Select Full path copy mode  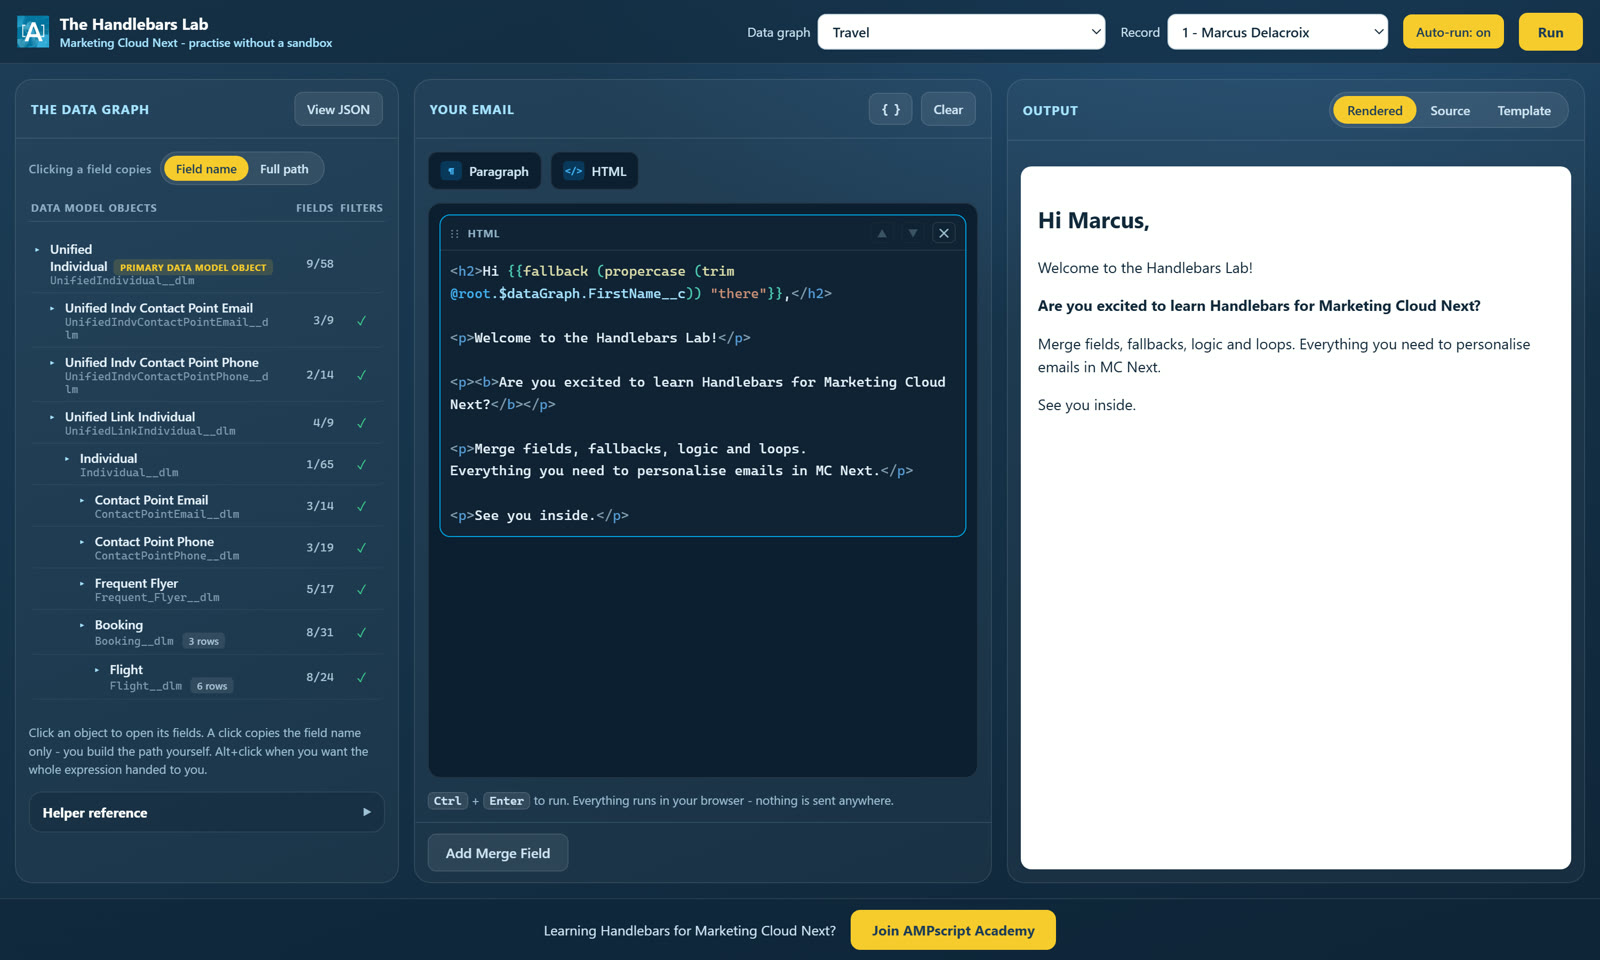pyautogui.click(x=284, y=169)
